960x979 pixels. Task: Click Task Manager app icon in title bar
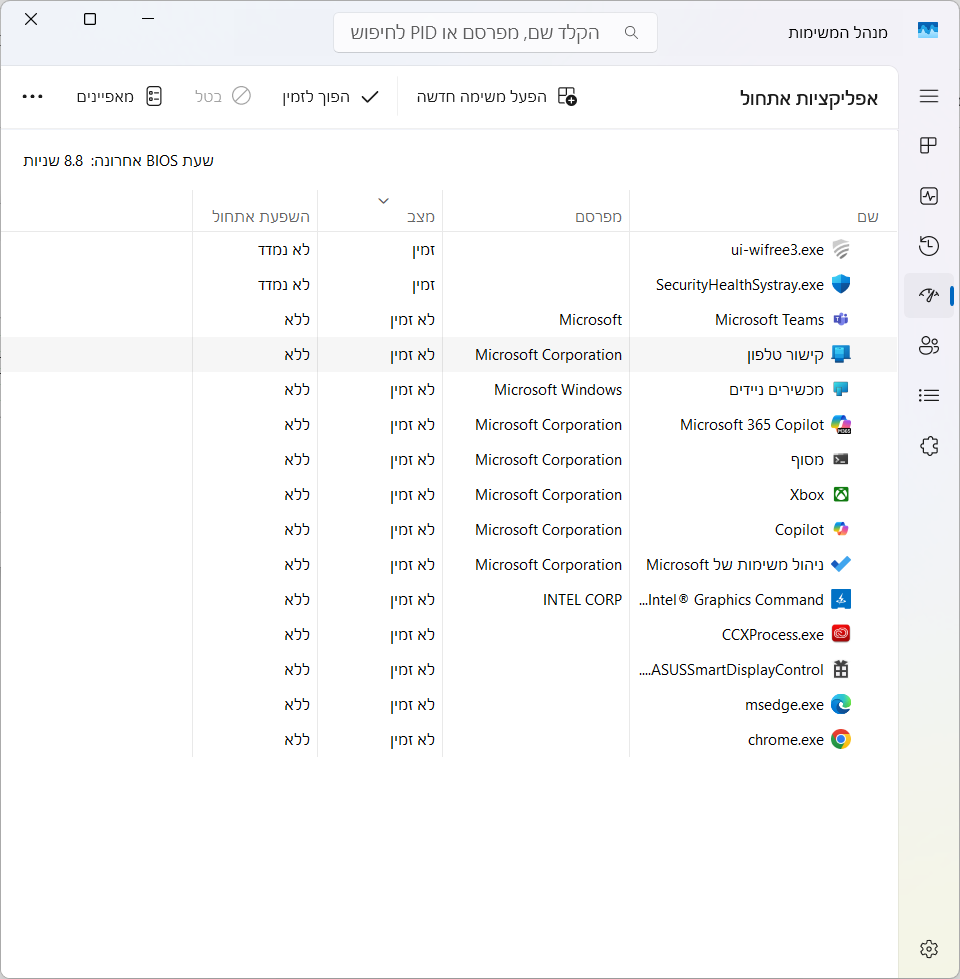coord(928,31)
